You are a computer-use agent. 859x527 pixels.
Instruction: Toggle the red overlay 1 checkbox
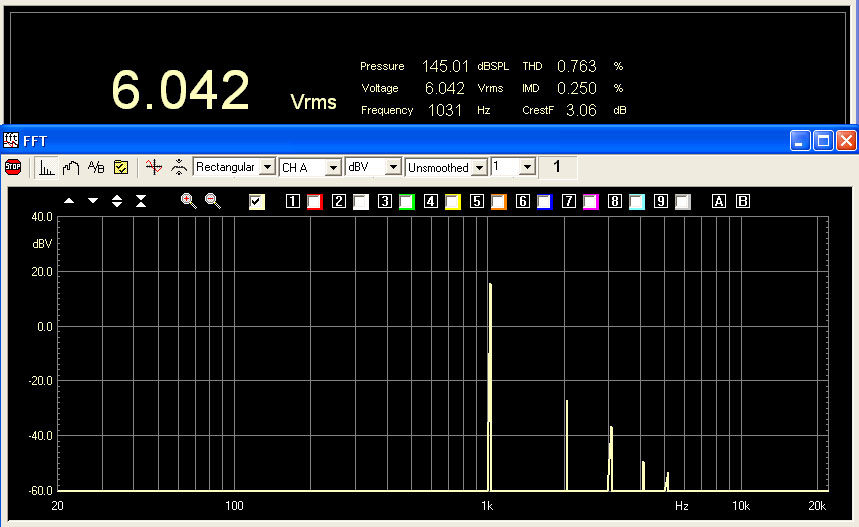314,202
